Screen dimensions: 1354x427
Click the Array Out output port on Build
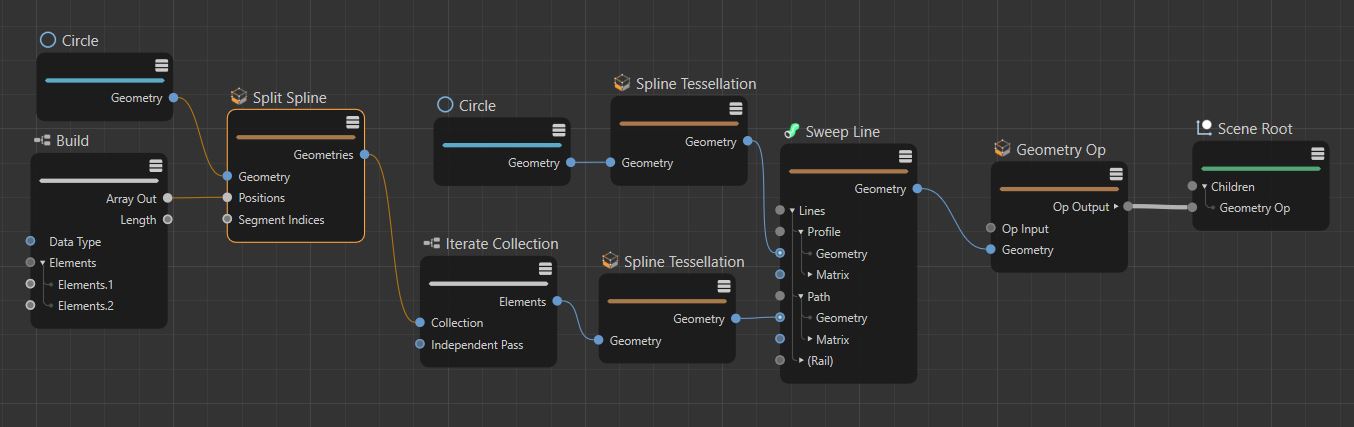167,198
